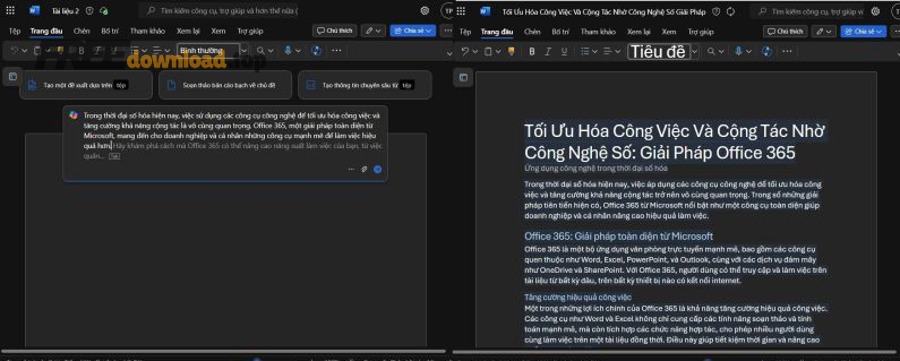Click Dictate microphone in right window
Viewport: 900px width, 361px height.
pos(739,51)
